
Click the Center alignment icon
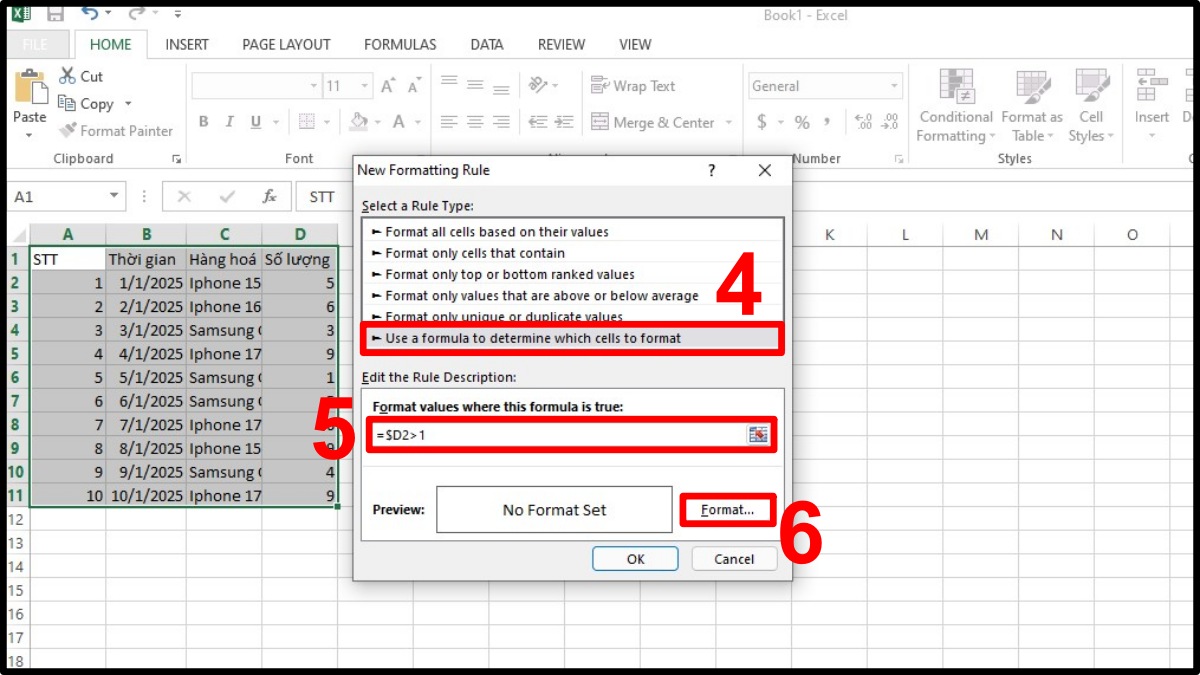(x=475, y=122)
